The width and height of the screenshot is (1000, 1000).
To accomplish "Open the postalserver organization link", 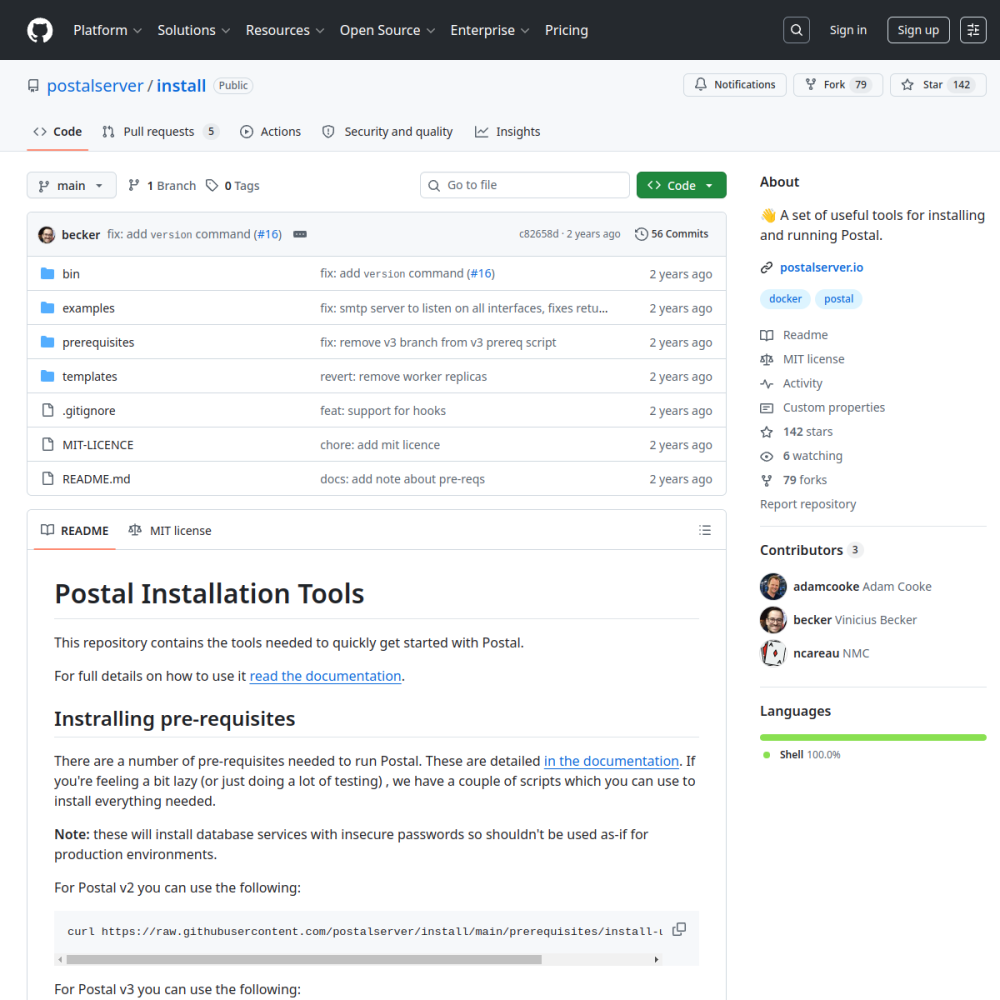I will pyautogui.click(x=95, y=85).
